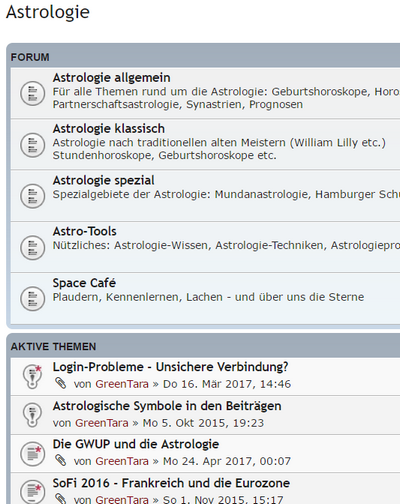Click attachment paperclip under Login-Probleme topic
Image resolution: width=400 pixels, height=504 pixels.
(61, 383)
